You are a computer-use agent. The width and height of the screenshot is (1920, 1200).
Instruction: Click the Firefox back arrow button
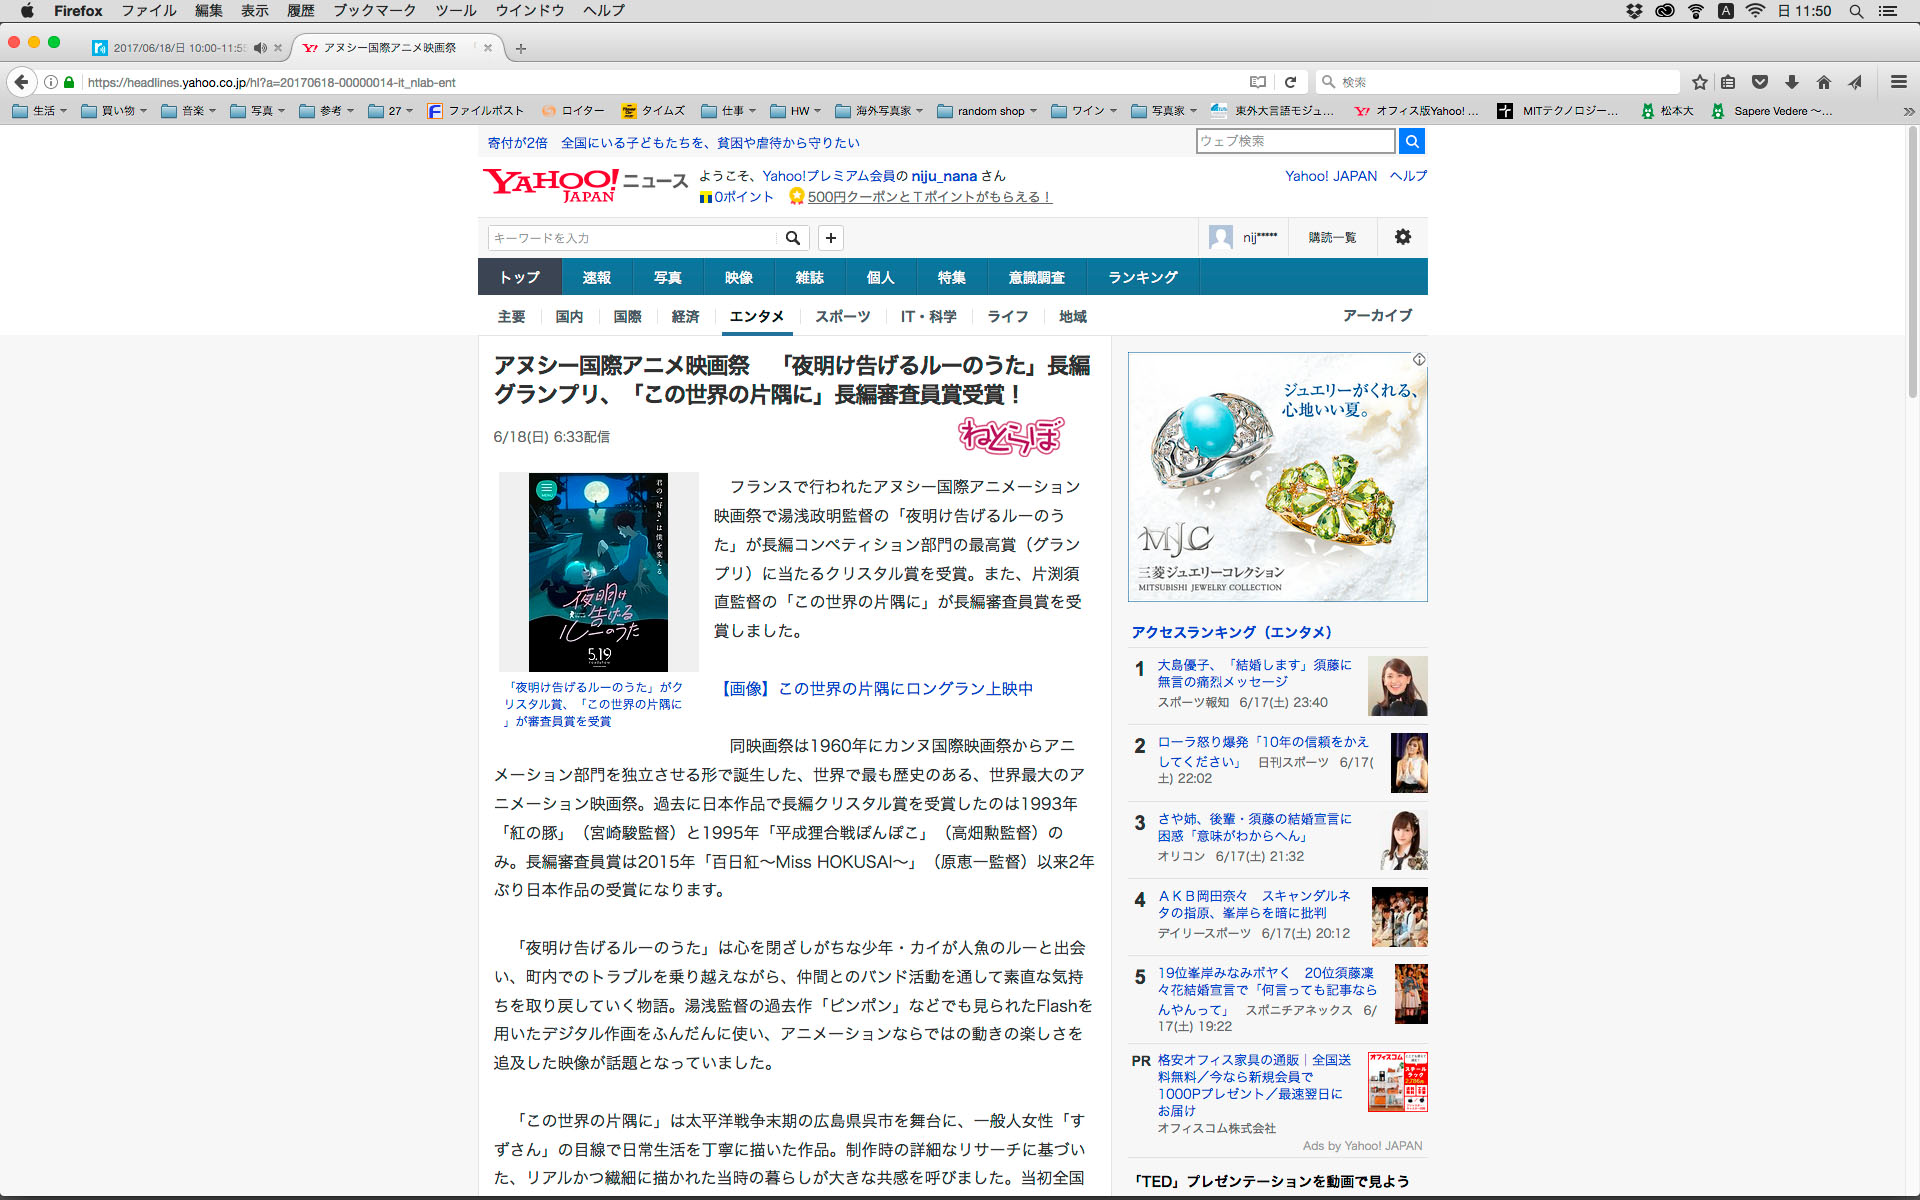[21, 82]
